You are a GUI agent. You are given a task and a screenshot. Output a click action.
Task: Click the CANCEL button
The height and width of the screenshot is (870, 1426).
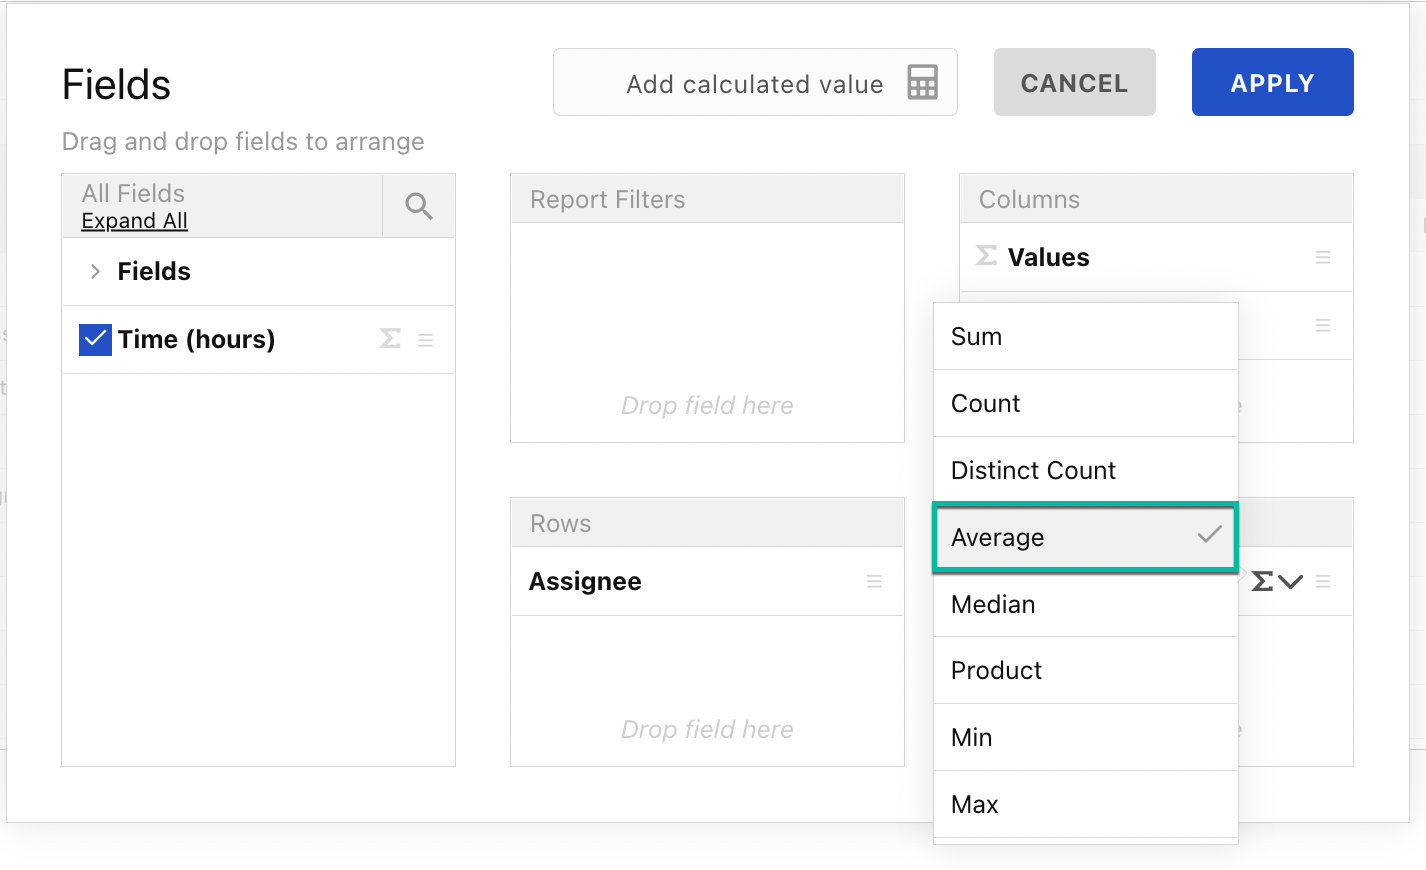(x=1074, y=83)
